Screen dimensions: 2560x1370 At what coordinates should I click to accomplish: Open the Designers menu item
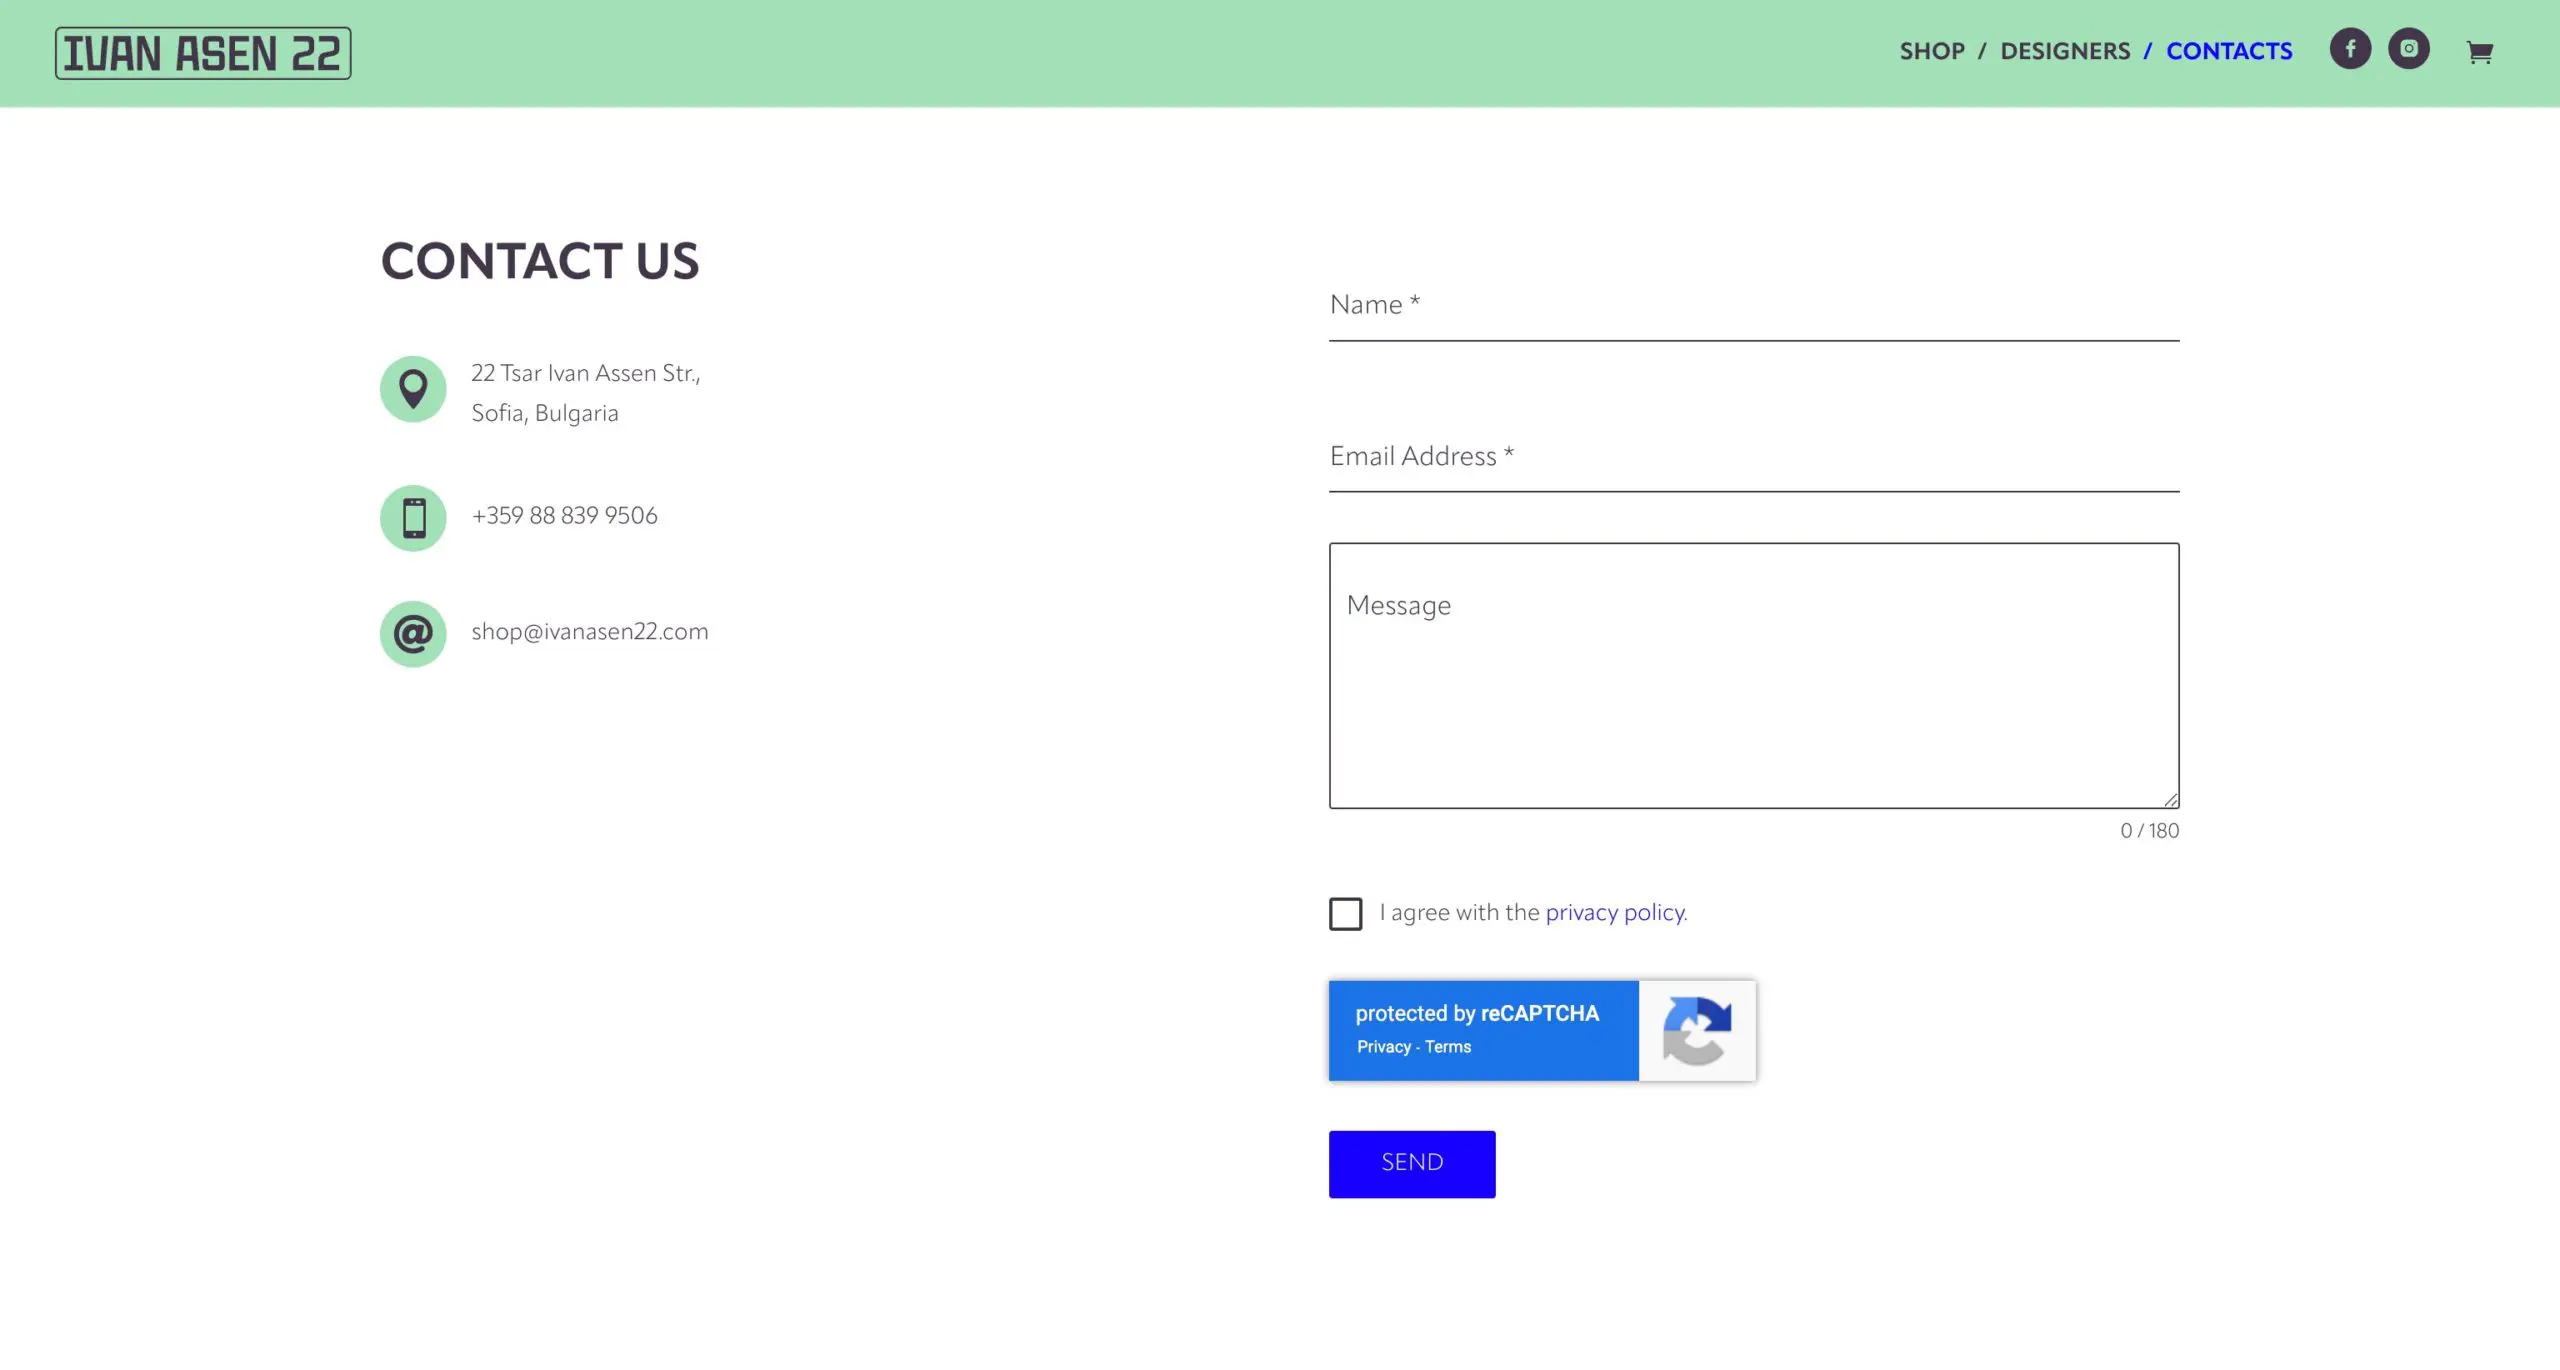click(x=2064, y=51)
